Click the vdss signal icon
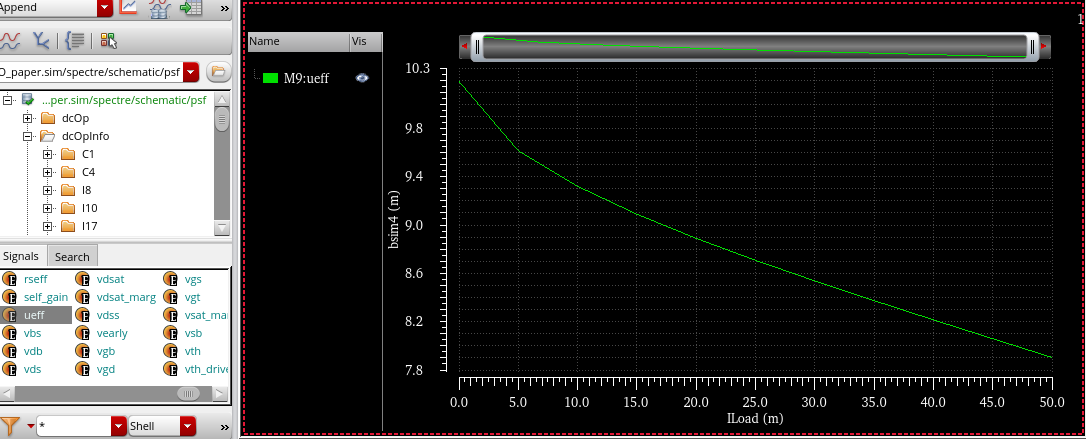This screenshot has width=1086, height=439. (x=83, y=315)
